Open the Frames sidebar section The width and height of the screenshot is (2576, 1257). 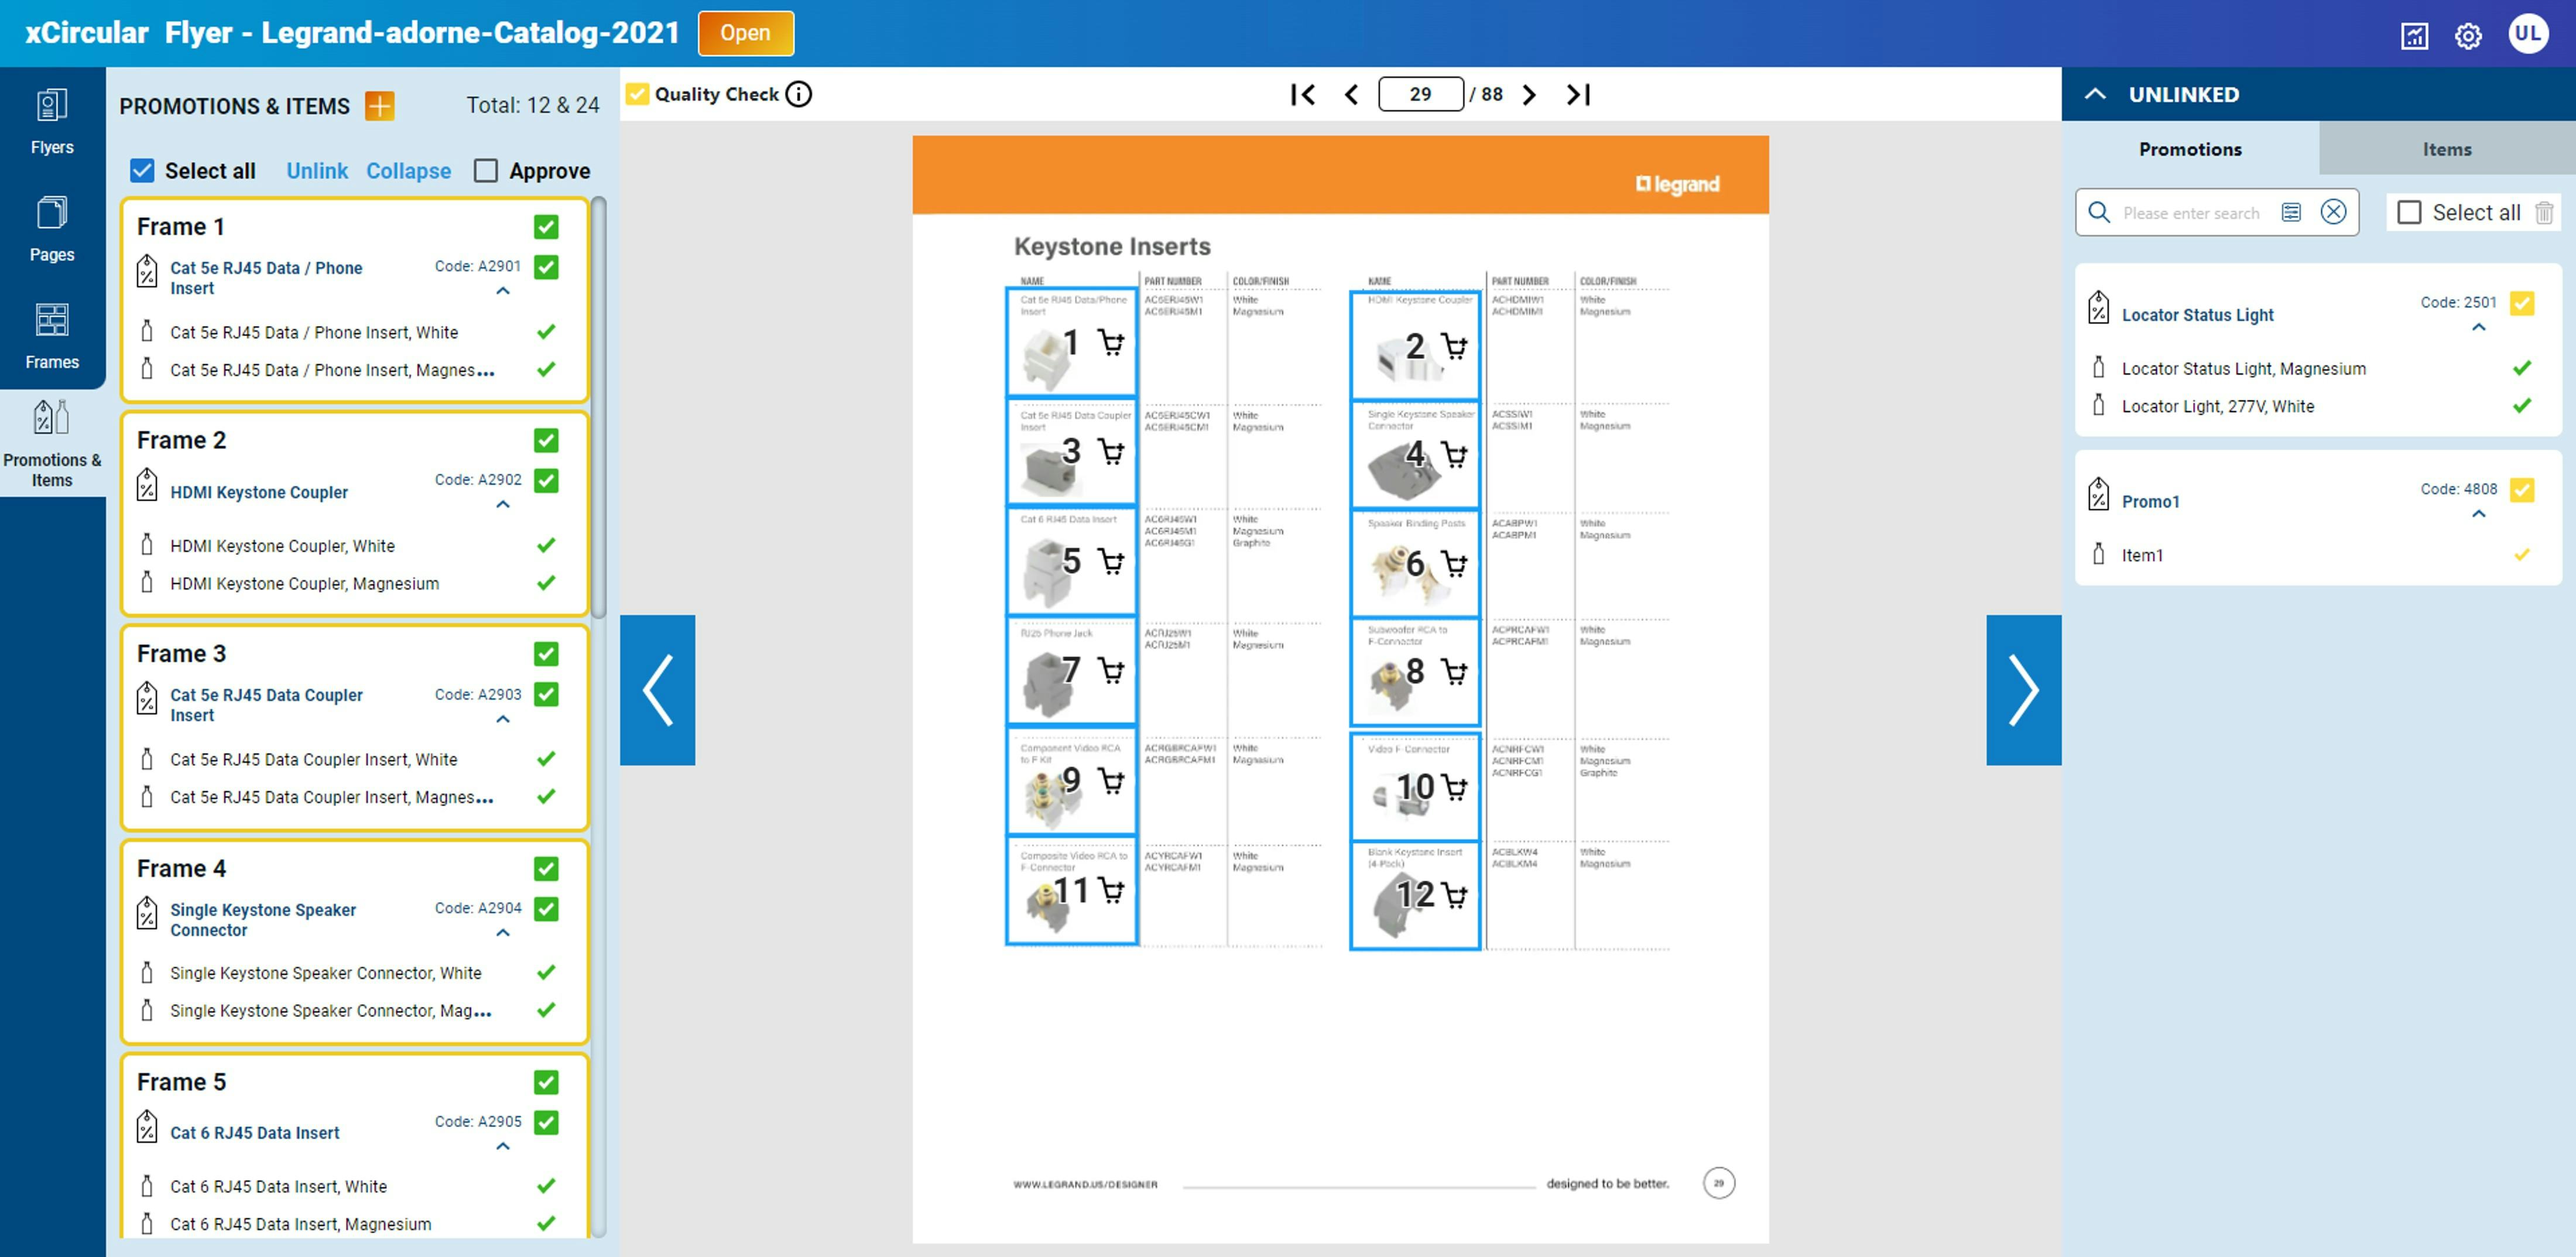click(52, 336)
